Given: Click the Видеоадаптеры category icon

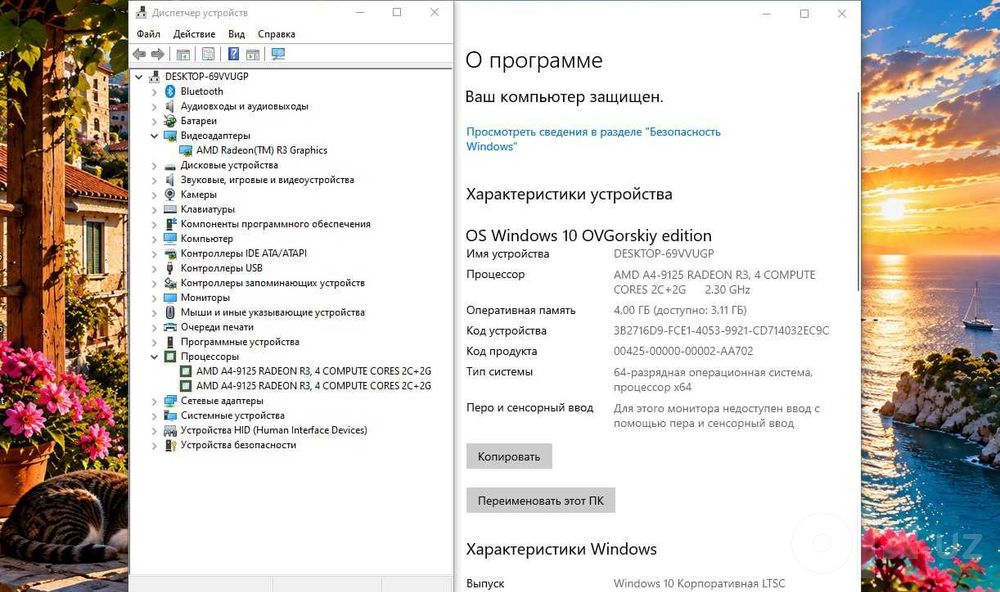Looking at the screenshot, I should coord(170,135).
